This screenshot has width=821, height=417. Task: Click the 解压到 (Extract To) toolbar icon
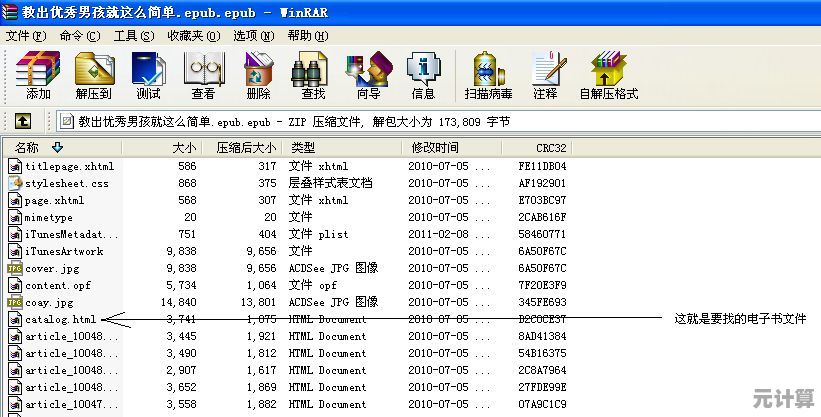(94, 76)
